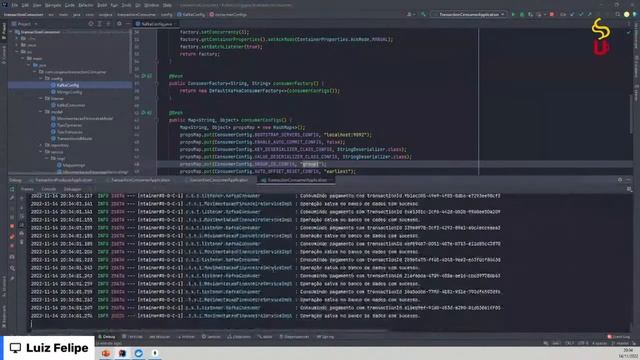640x360 pixels.
Task: Collapse the model package arrow
Action: click(x=41, y=111)
